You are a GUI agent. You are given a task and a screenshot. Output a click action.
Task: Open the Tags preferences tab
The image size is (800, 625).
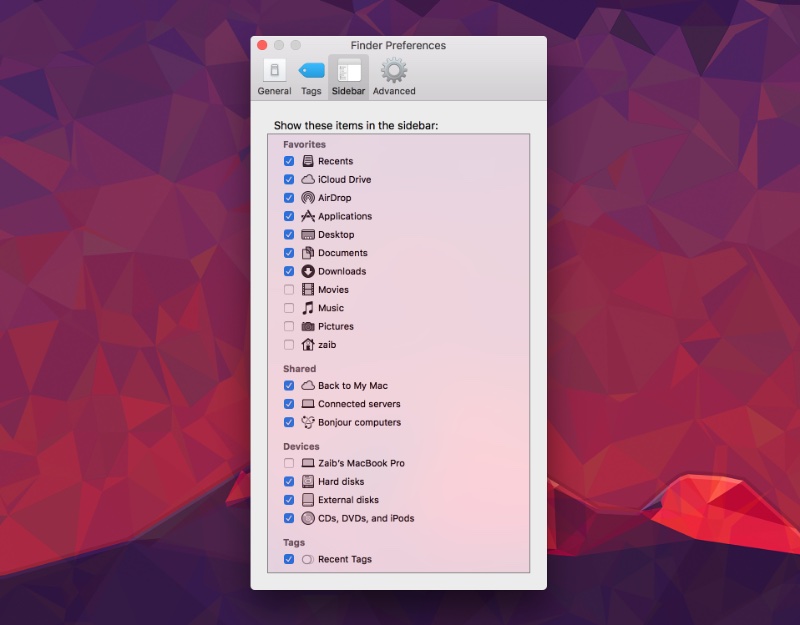tap(311, 75)
